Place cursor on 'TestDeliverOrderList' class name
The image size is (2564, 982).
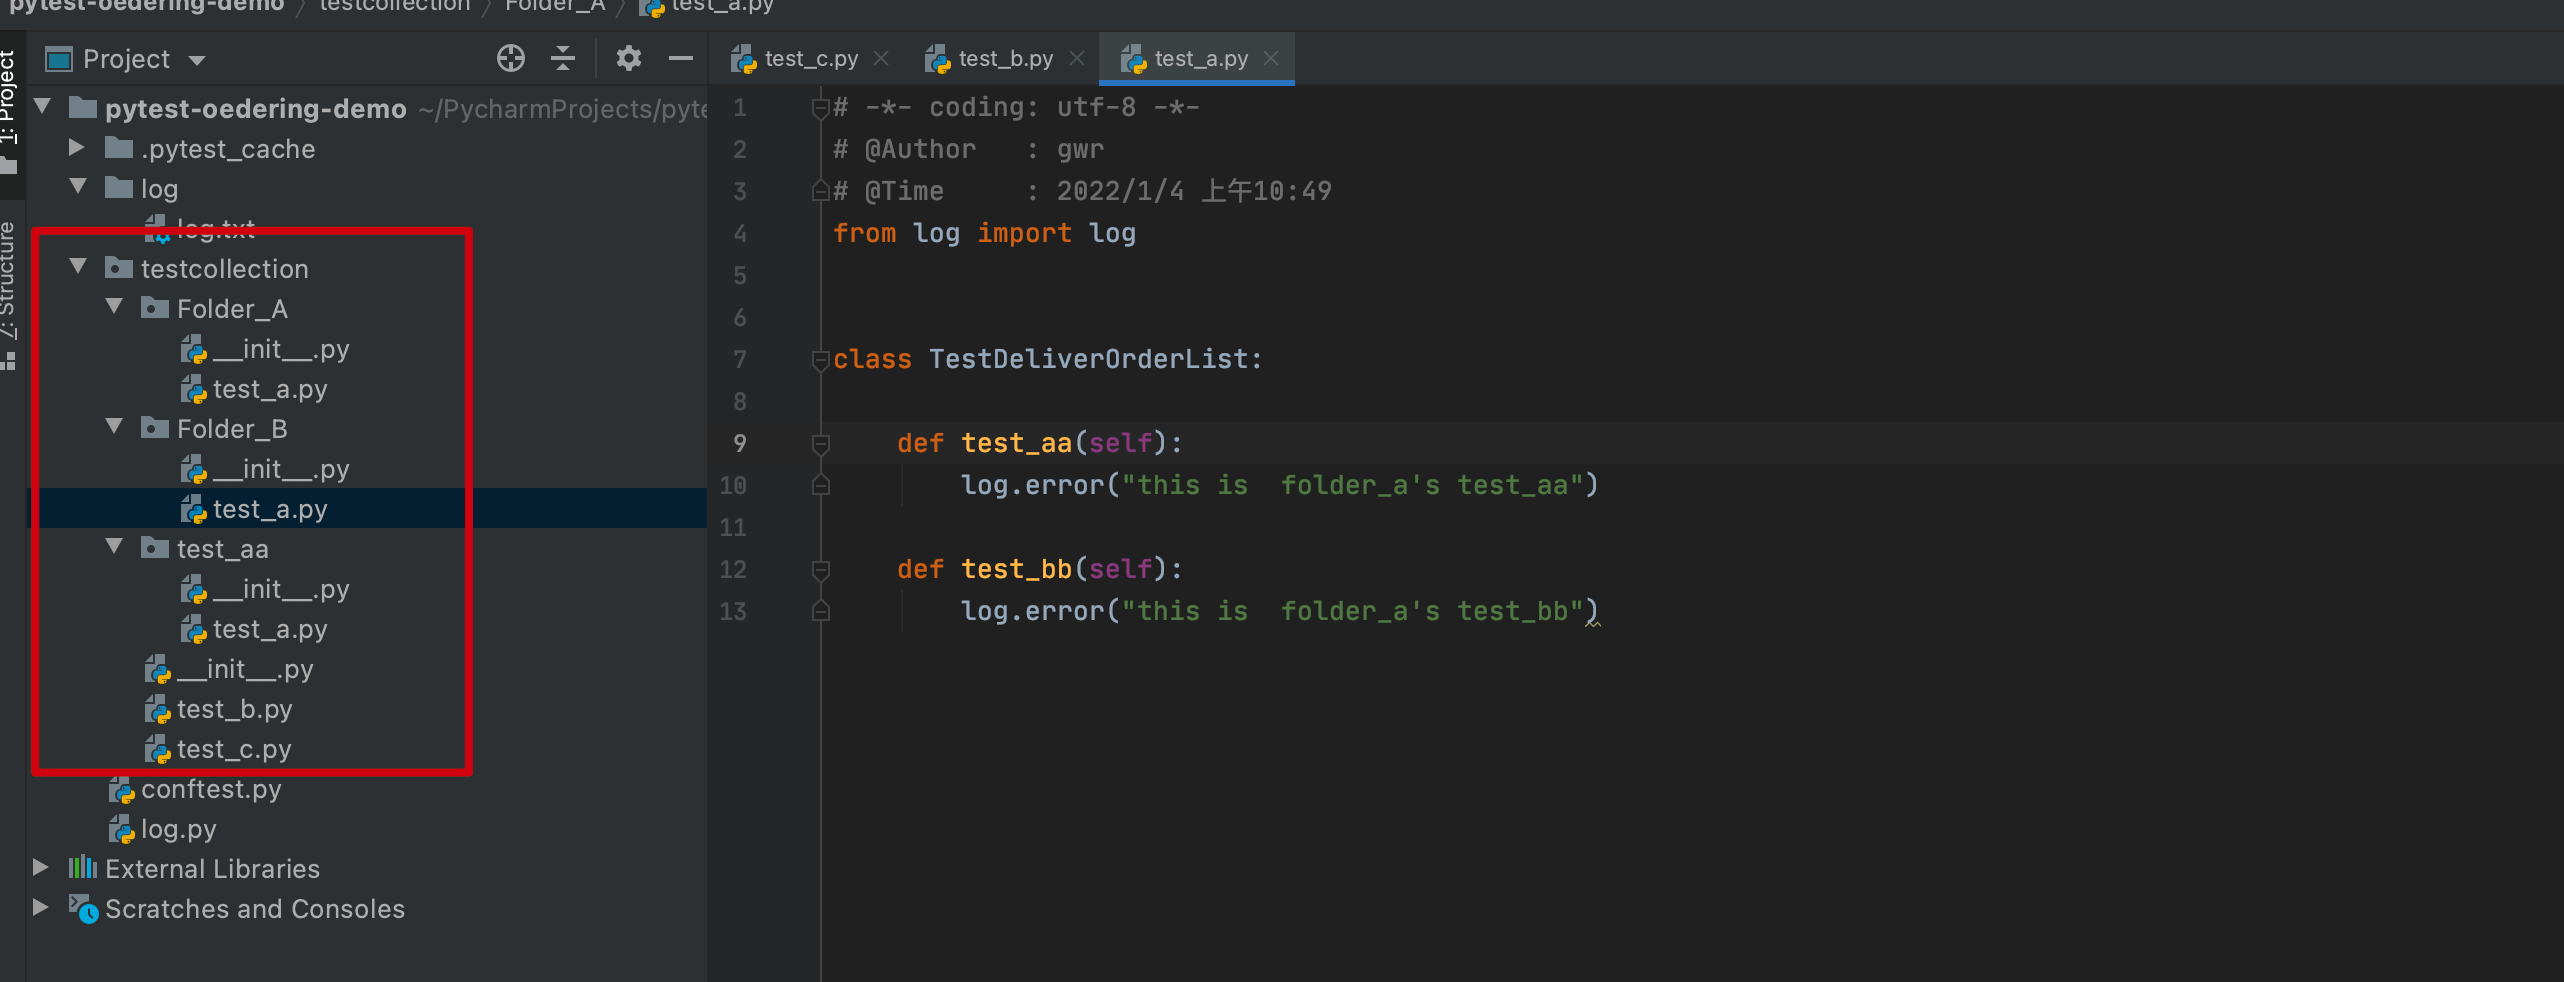click(1088, 359)
